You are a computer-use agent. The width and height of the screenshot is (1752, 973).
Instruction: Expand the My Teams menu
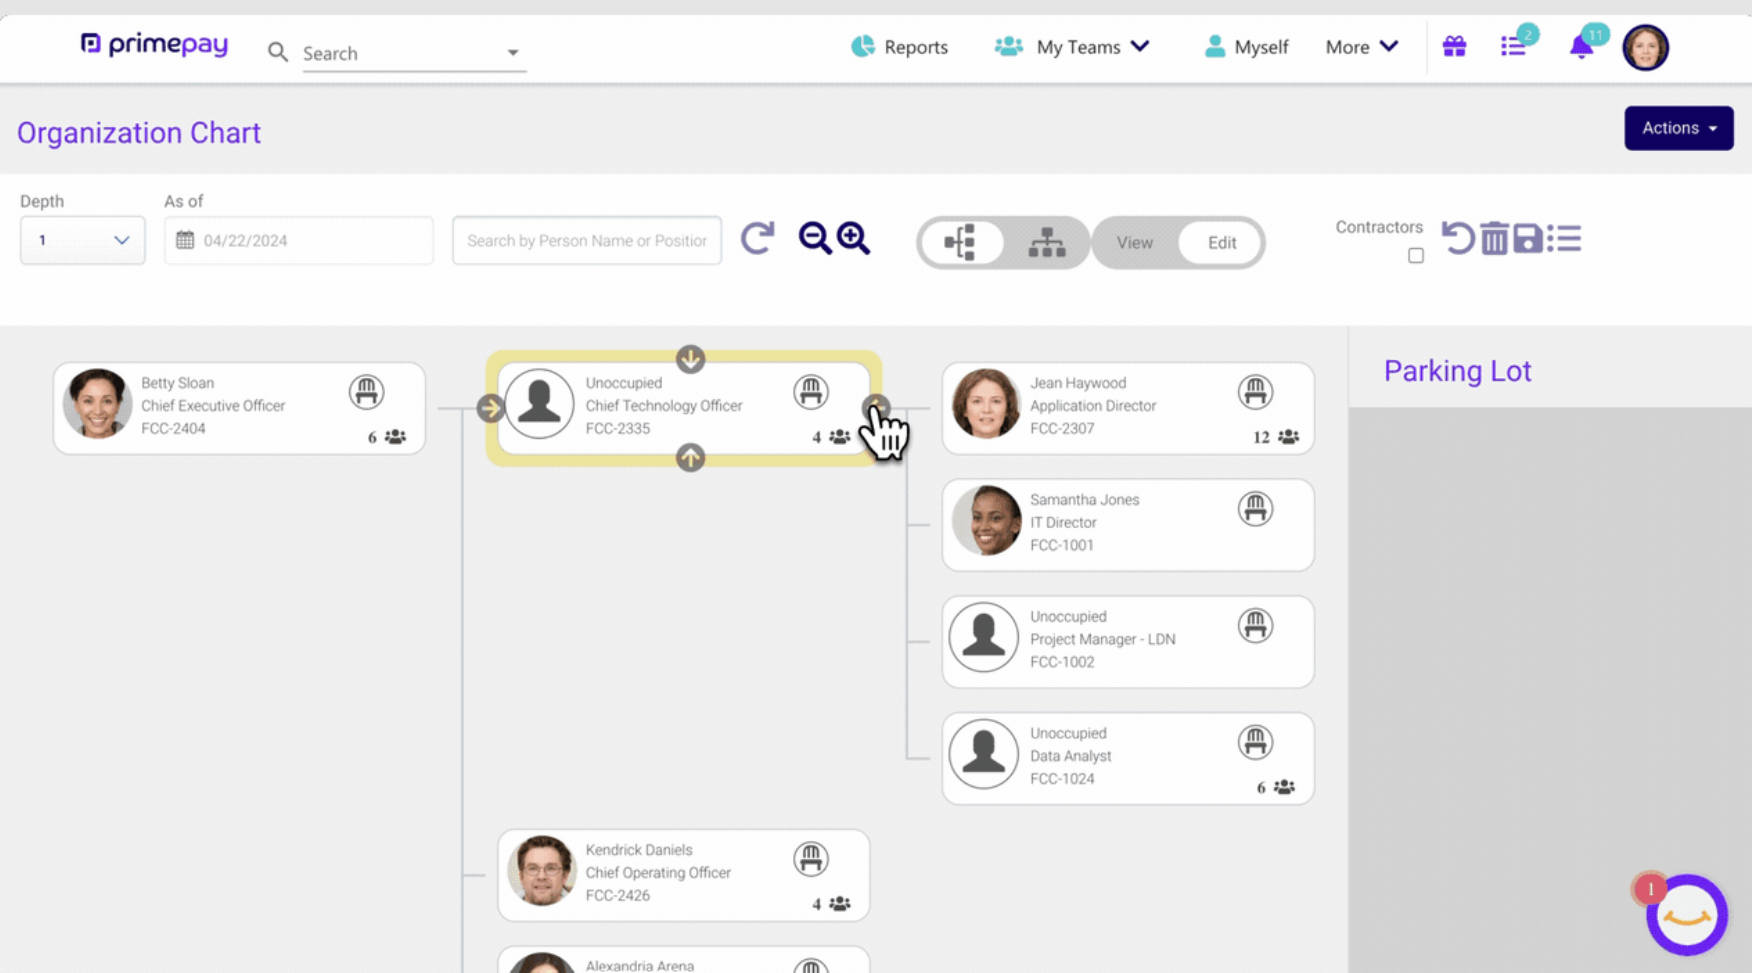pyautogui.click(x=1072, y=47)
